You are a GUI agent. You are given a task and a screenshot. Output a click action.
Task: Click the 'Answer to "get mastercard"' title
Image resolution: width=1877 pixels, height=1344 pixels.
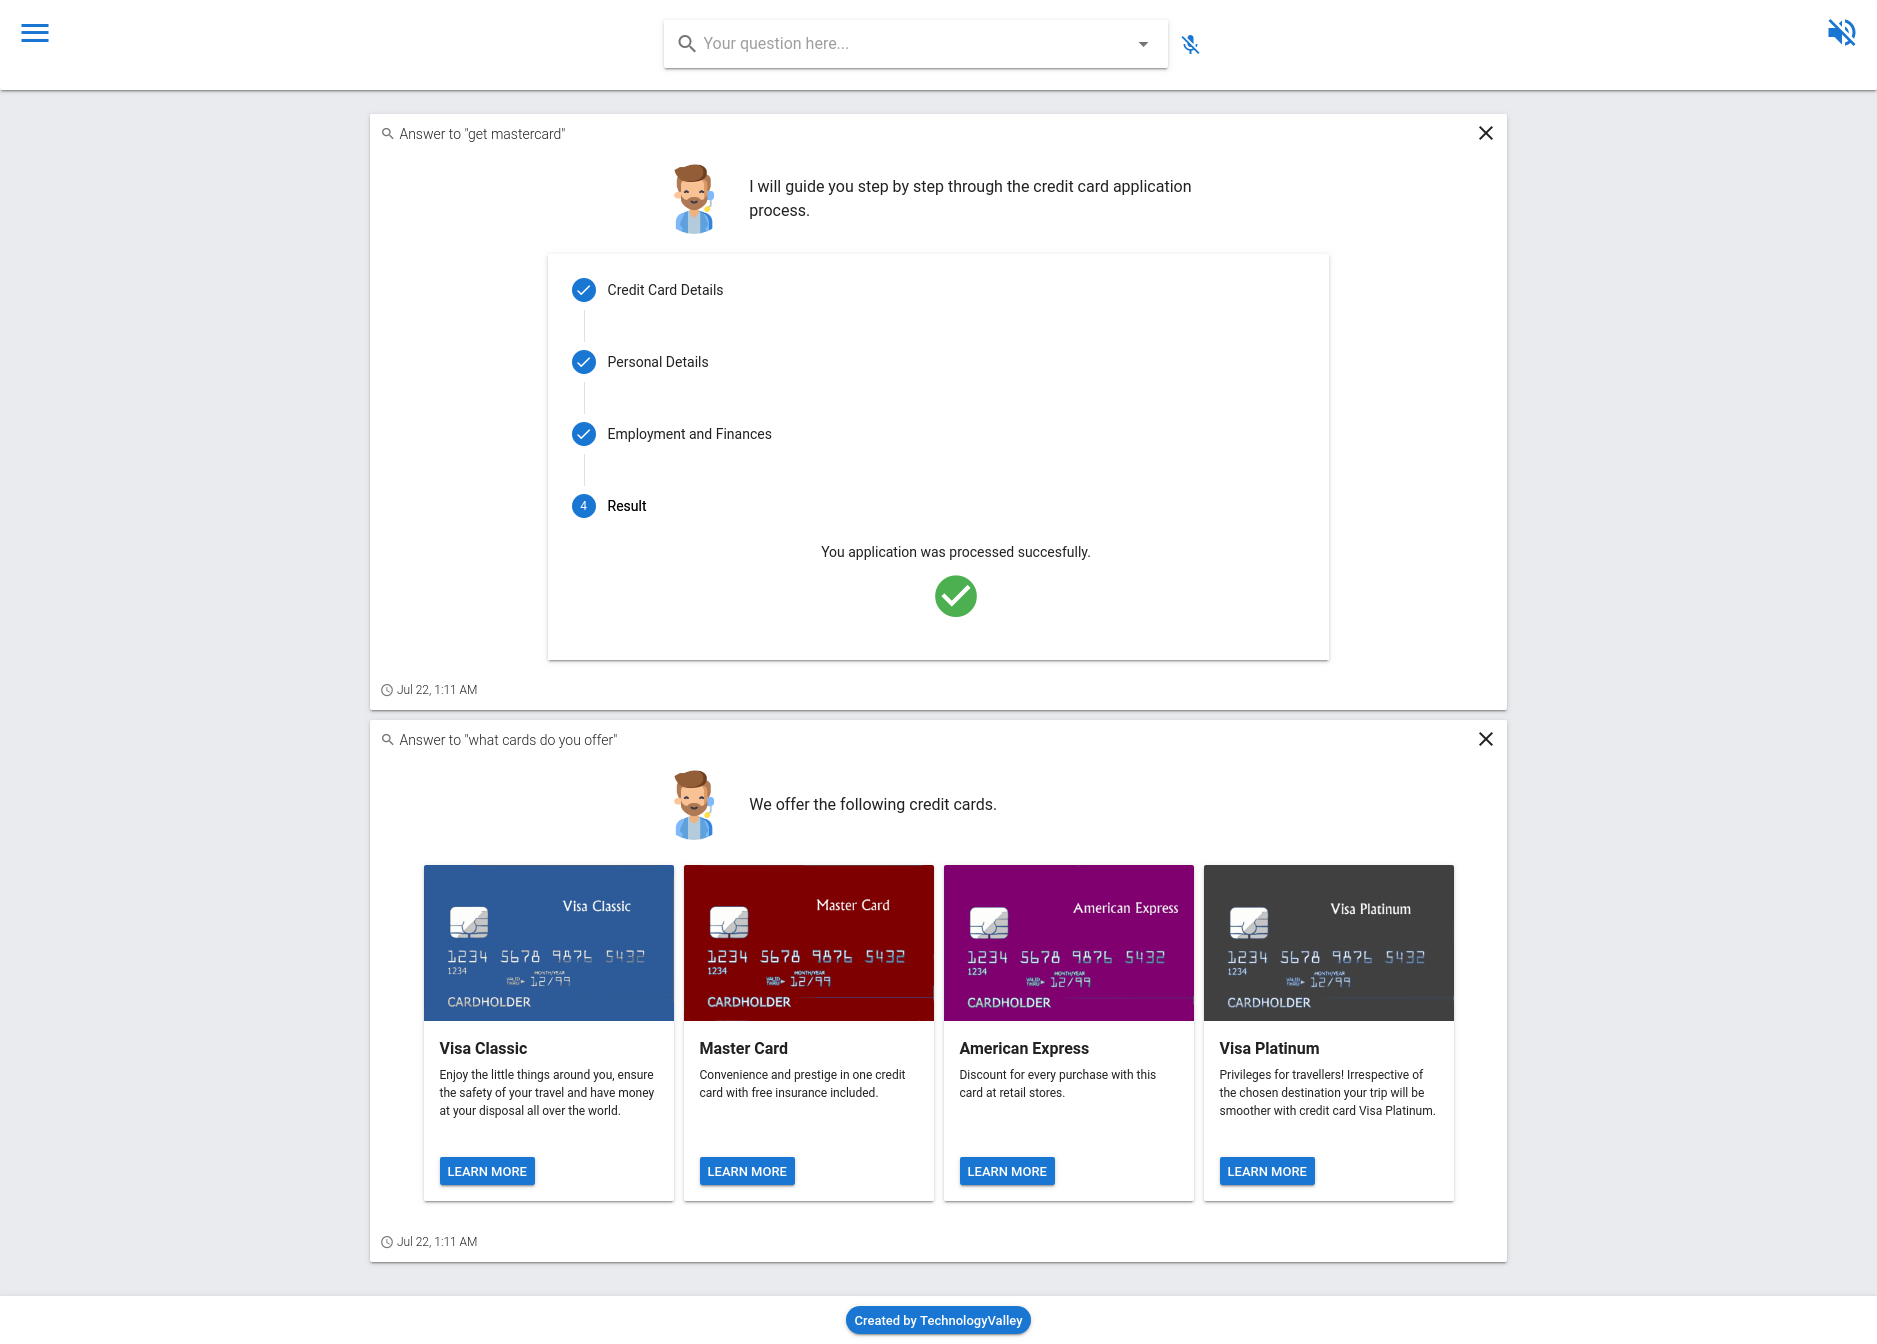click(482, 134)
